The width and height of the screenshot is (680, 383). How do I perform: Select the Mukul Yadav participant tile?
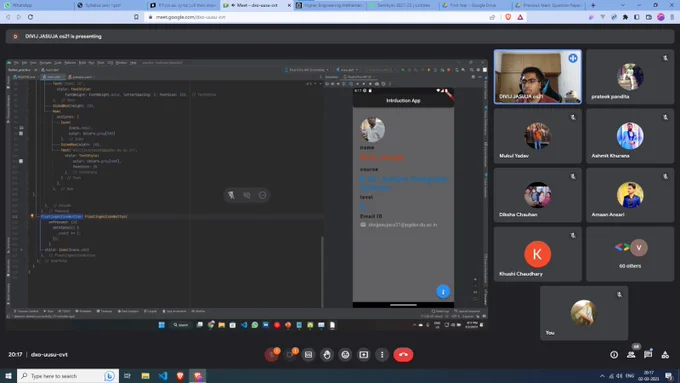pyautogui.click(x=538, y=136)
